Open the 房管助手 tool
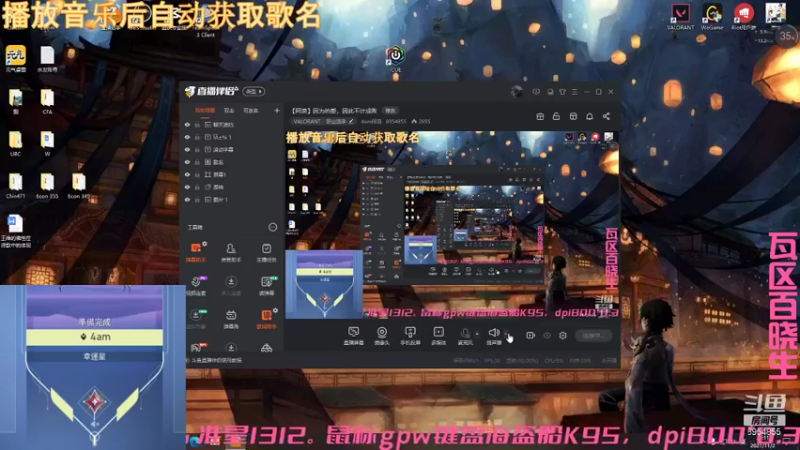The image size is (800, 450). pyautogui.click(x=231, y=252)
